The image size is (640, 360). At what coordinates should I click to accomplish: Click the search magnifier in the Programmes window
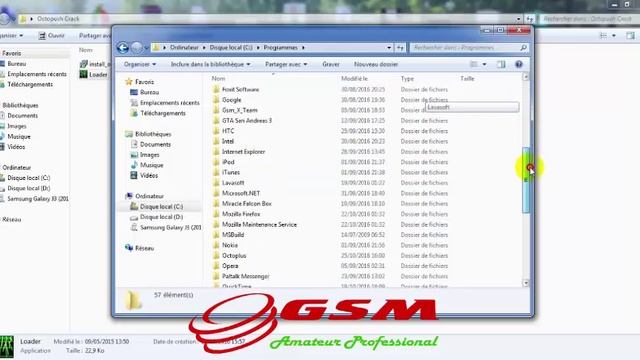click(x=523, y=48)
